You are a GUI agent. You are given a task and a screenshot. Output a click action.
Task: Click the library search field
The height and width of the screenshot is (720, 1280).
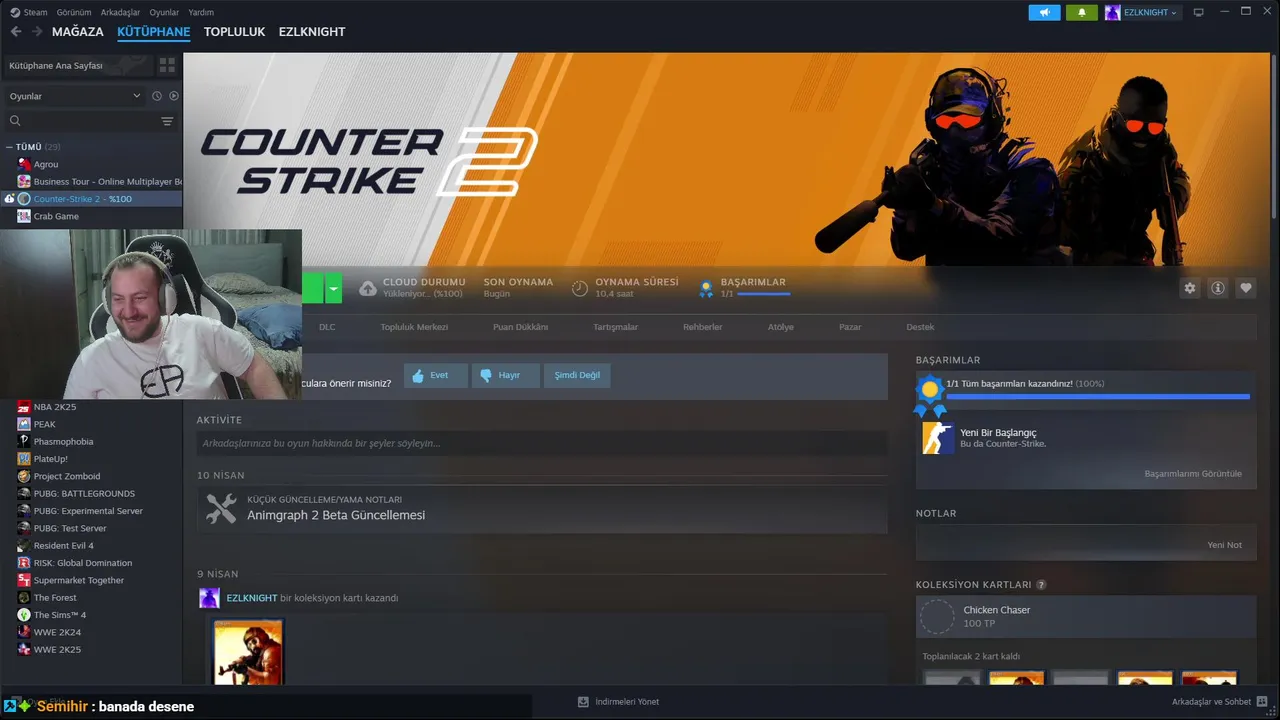tap(80, 121)
